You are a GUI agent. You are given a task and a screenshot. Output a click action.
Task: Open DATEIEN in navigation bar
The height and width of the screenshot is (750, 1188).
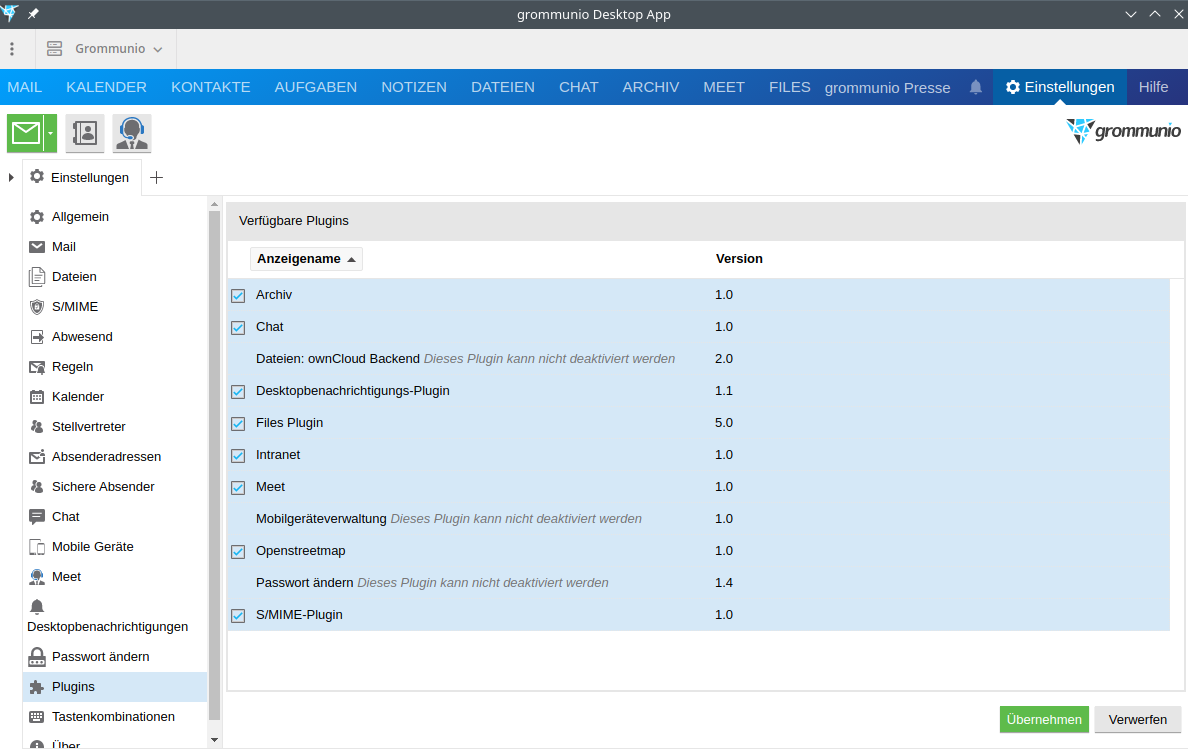click(x=502, y=87)
